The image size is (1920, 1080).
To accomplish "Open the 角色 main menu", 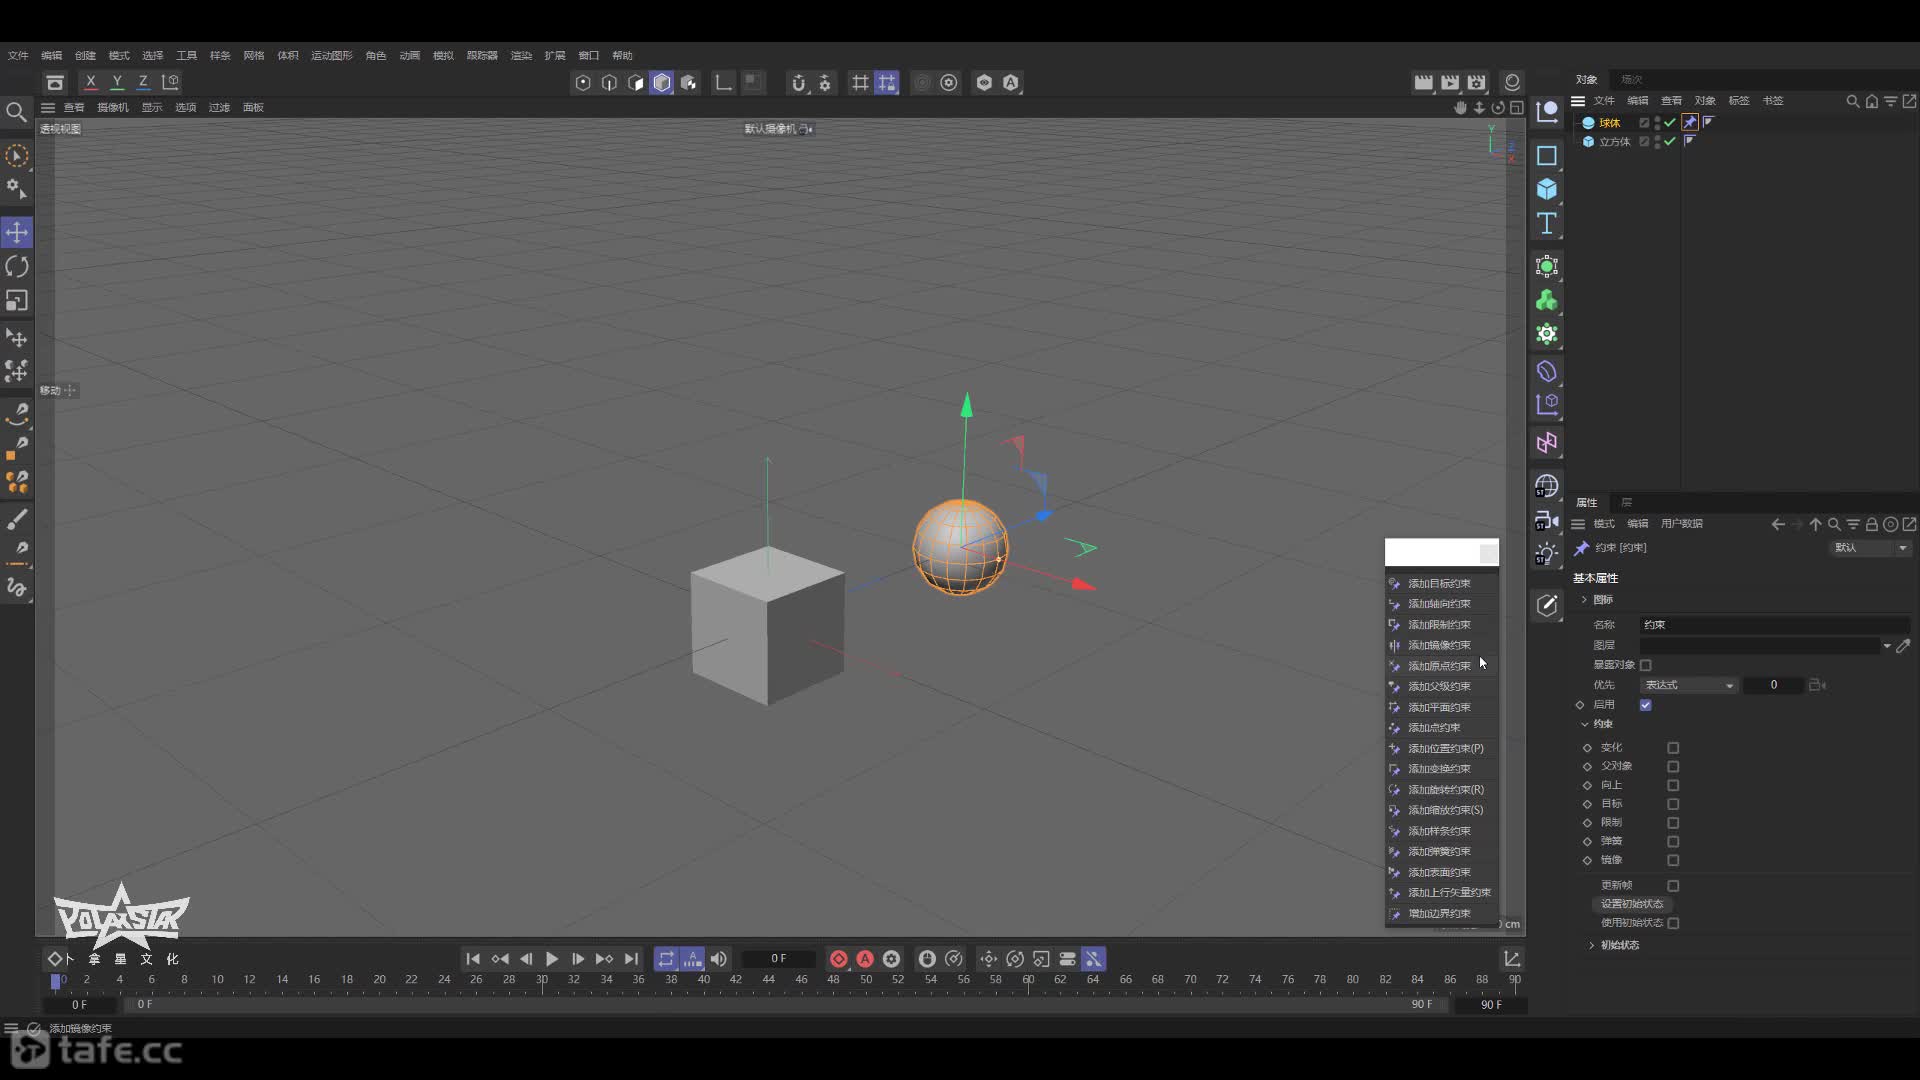I will pyautogui.click(x=375, y=55).
